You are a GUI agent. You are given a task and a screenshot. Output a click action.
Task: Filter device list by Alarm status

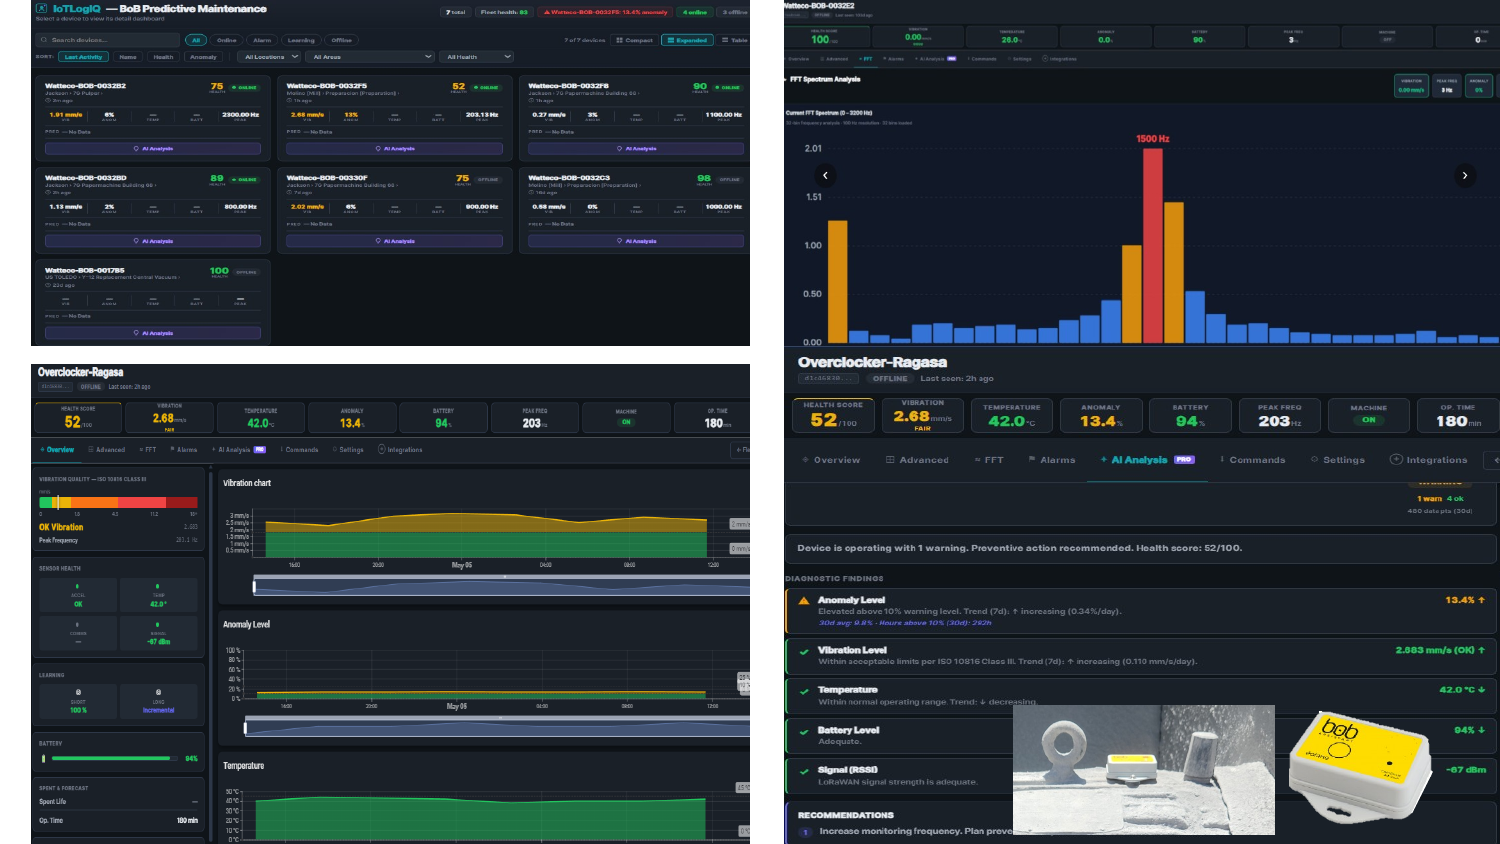coord(262,40)
